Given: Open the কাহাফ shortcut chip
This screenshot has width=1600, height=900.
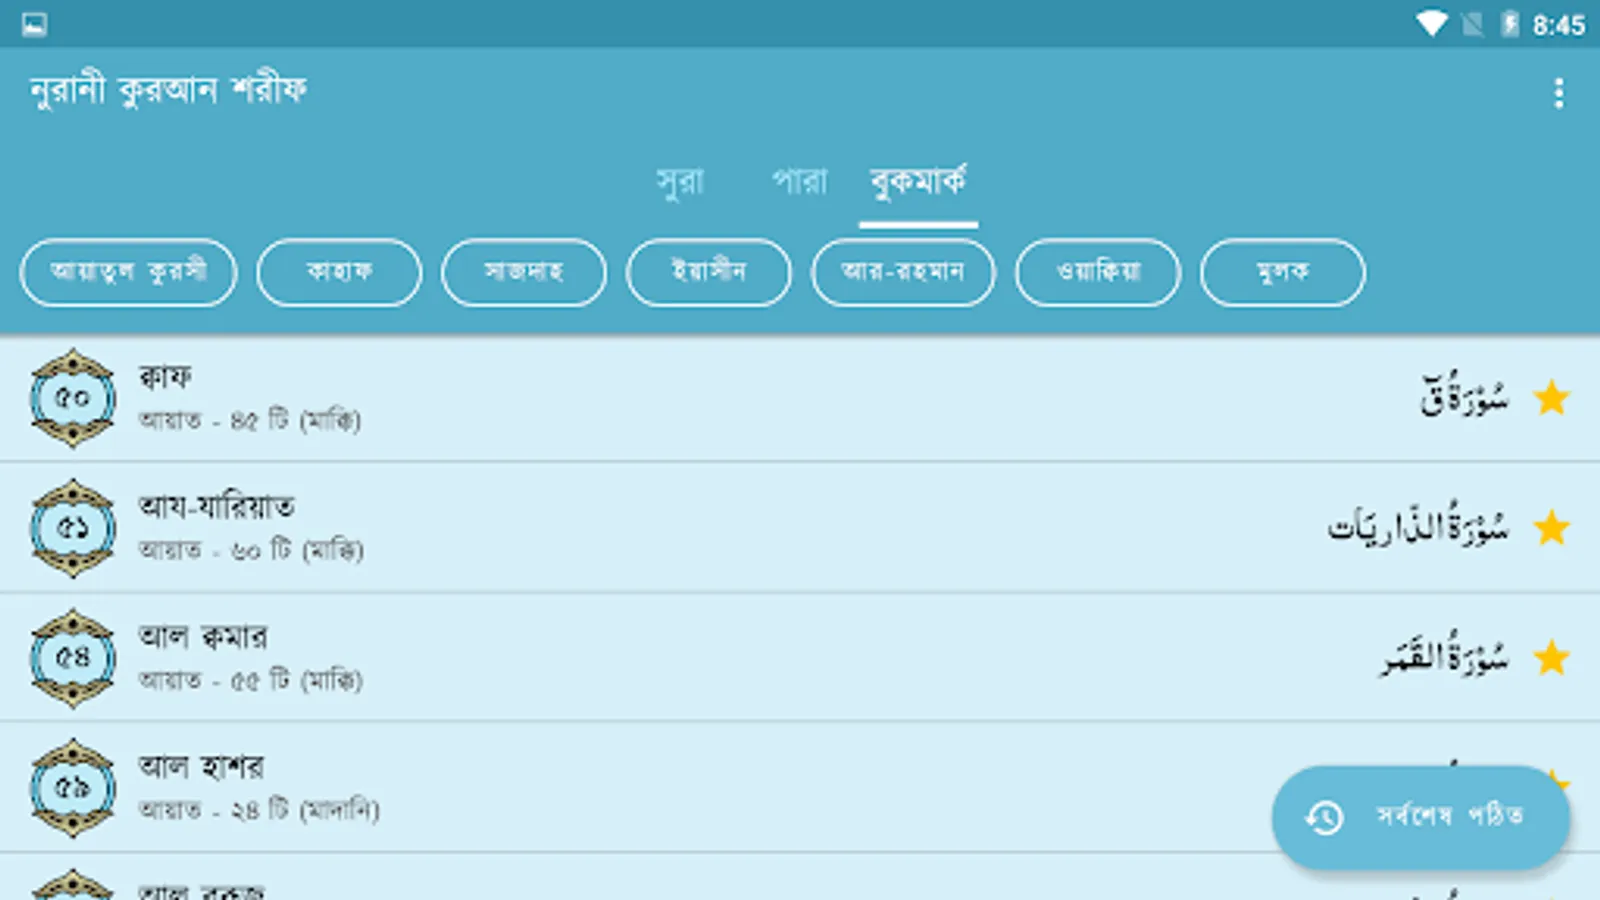Looking at the screenshot, I should (x=339, y=272).
